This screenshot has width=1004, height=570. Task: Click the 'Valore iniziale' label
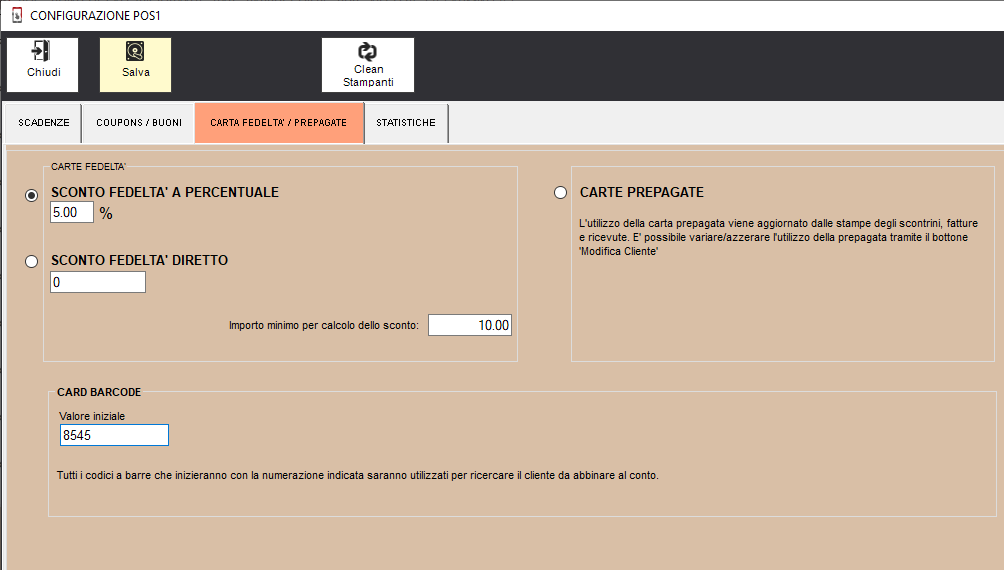tap(92, 416)
